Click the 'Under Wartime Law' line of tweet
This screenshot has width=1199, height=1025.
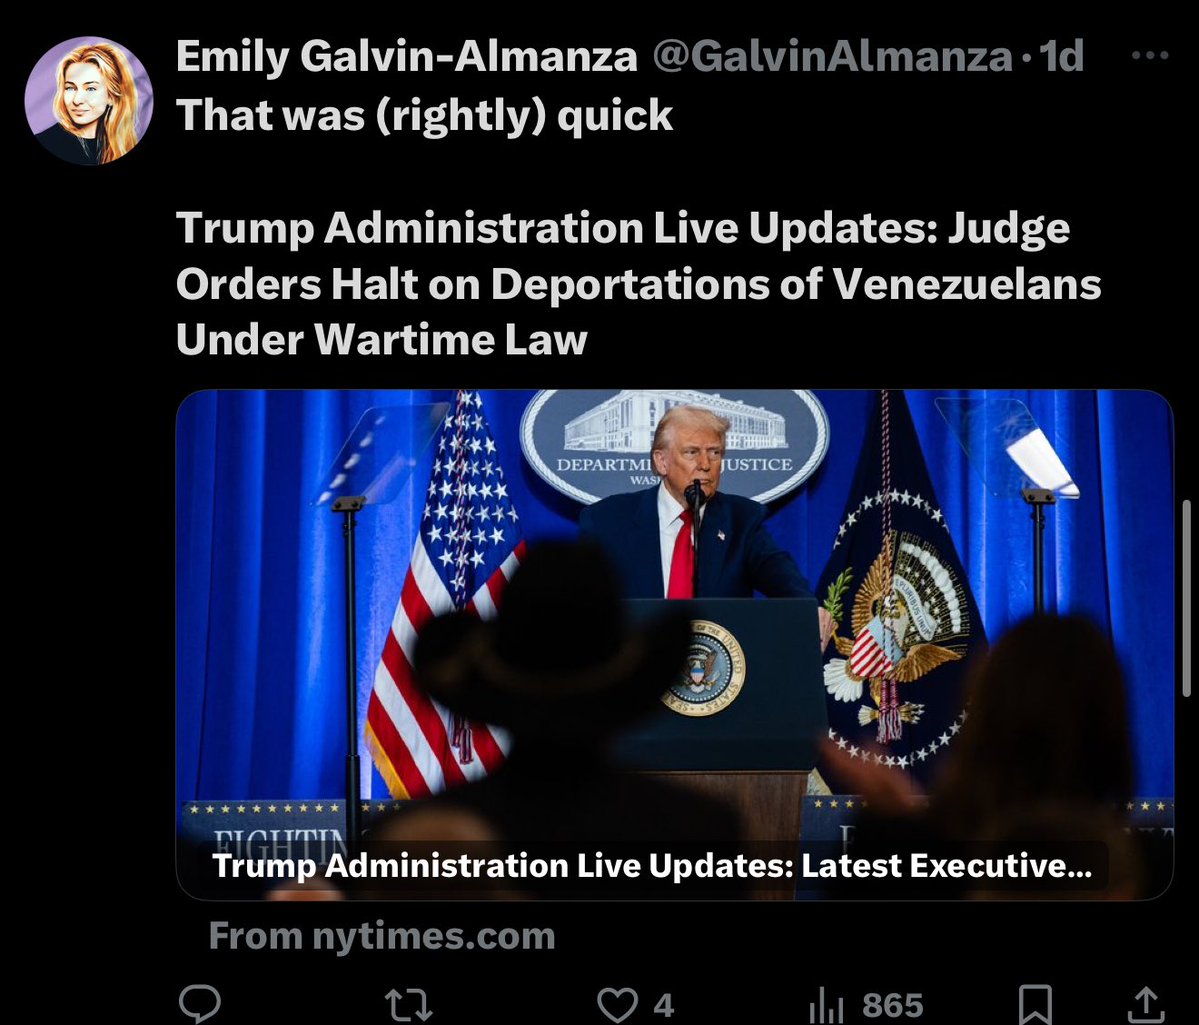(x=382, y=339)
